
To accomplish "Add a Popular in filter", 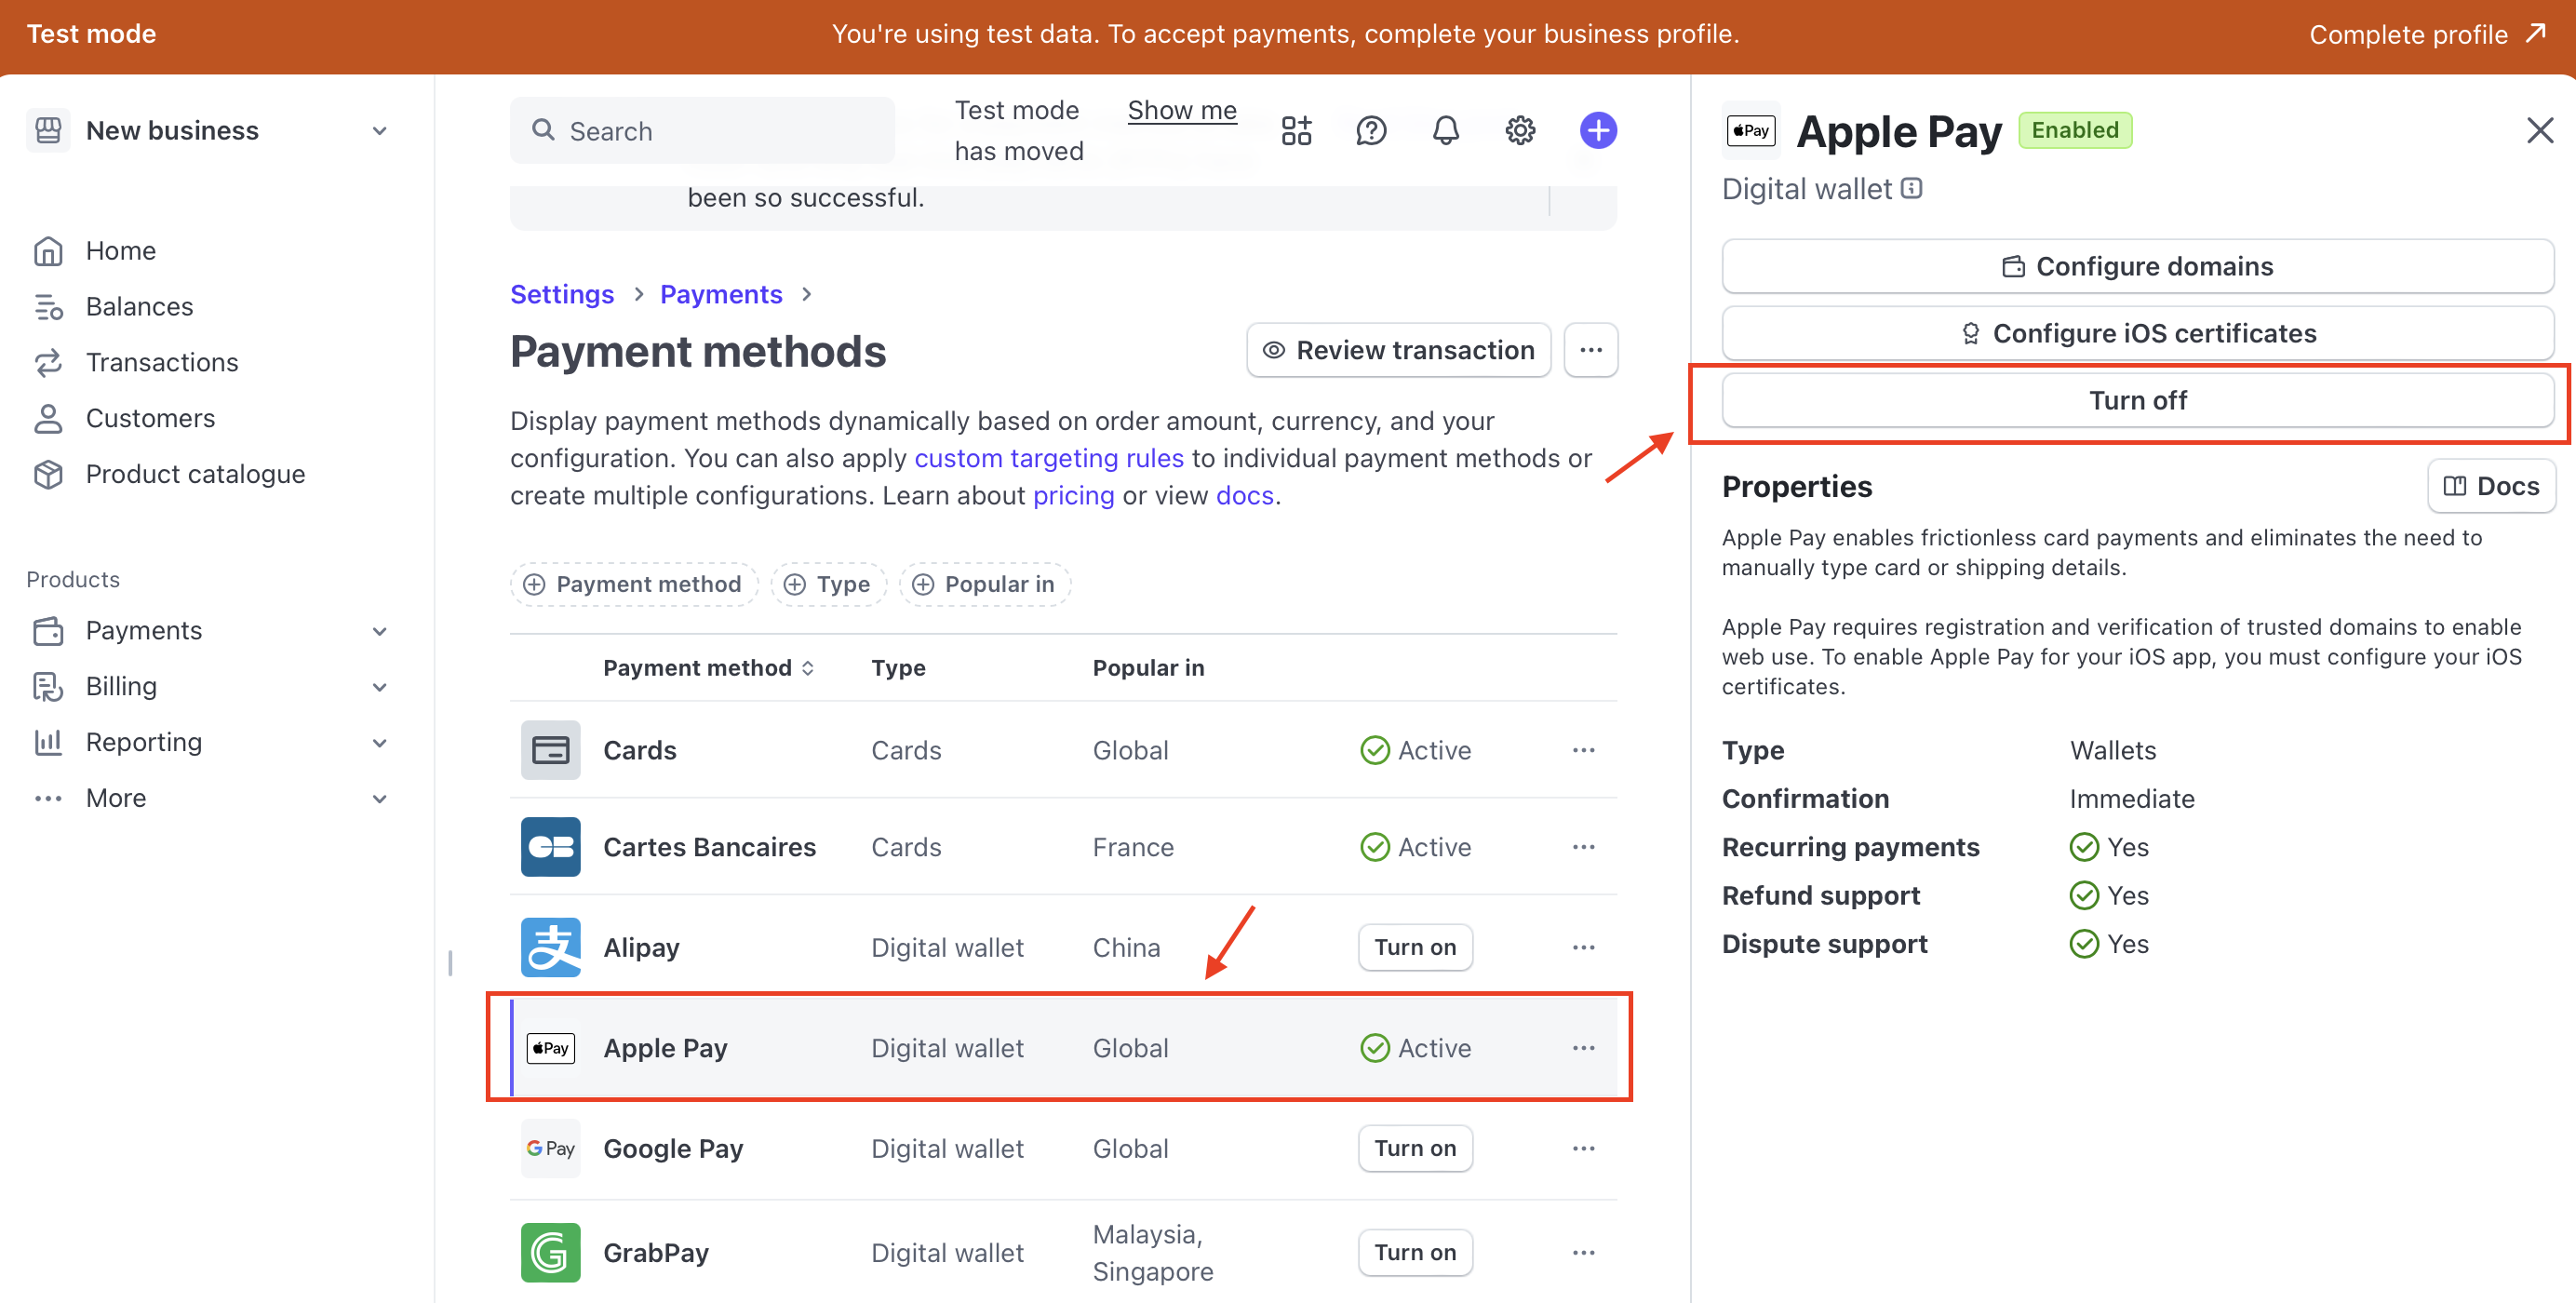I will click(x=984, y=584).
